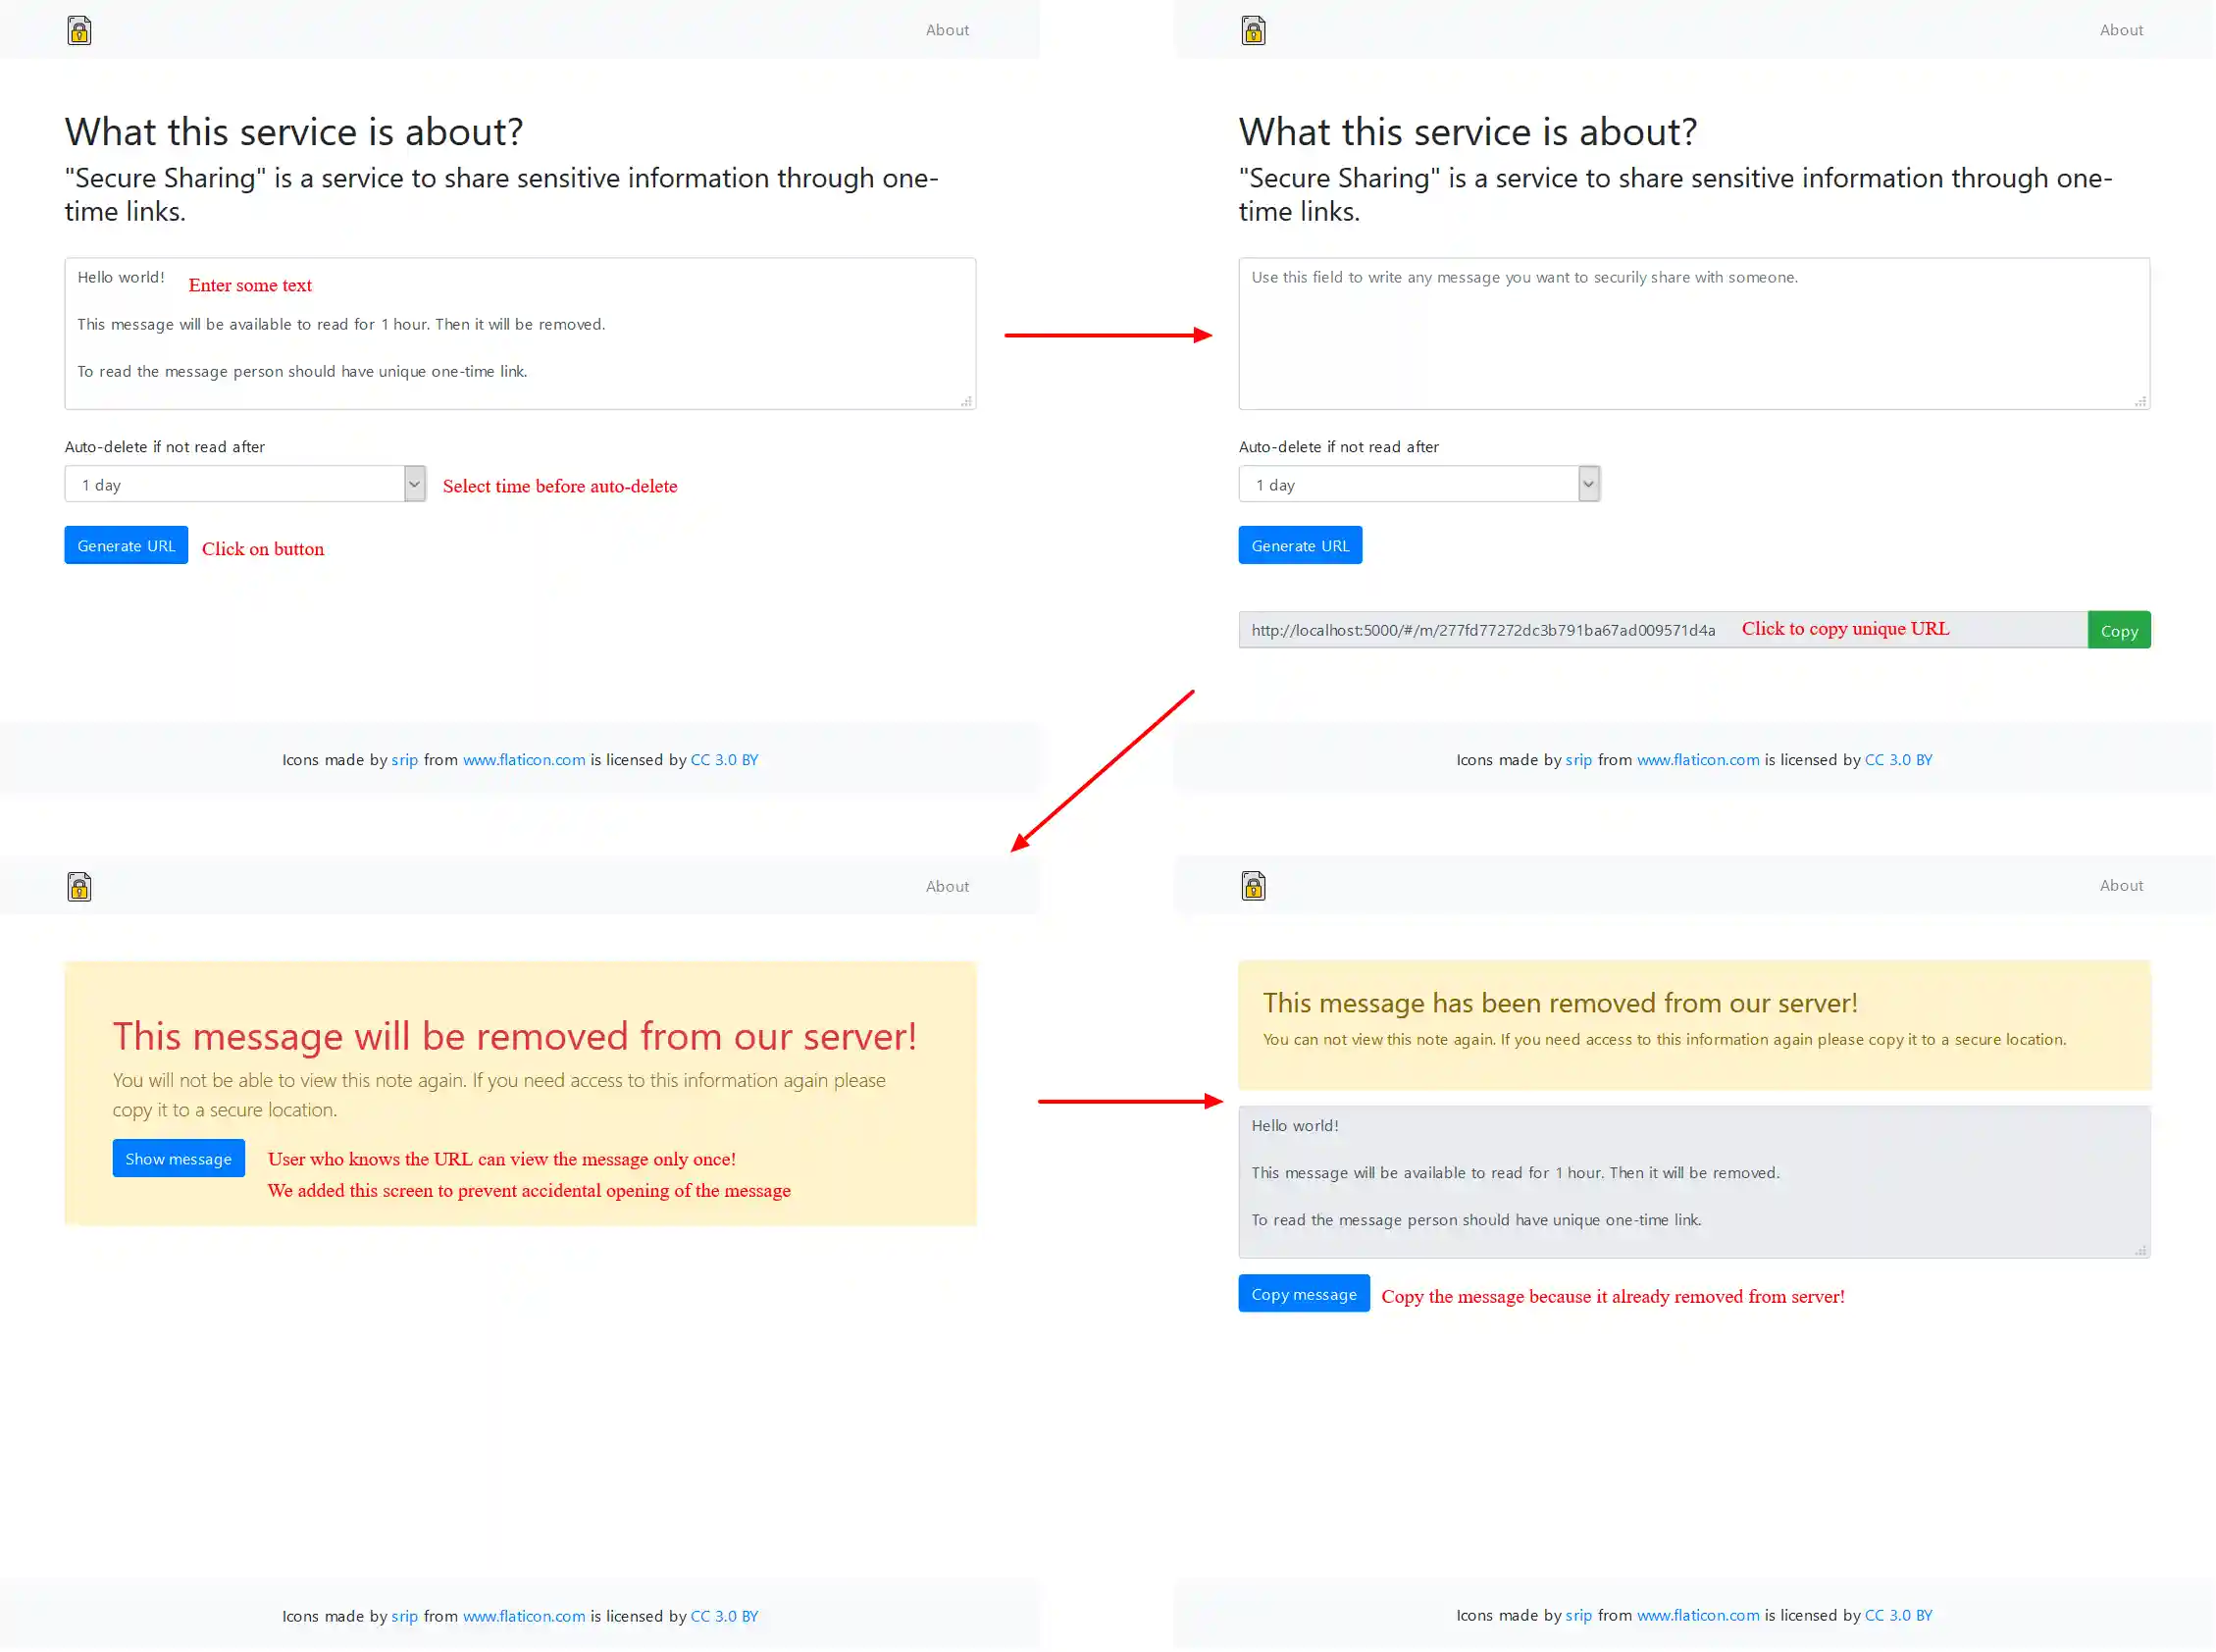Open the www.flaticon.com link in footer below Show message

pyautogui.click(x=524, y=1617)
